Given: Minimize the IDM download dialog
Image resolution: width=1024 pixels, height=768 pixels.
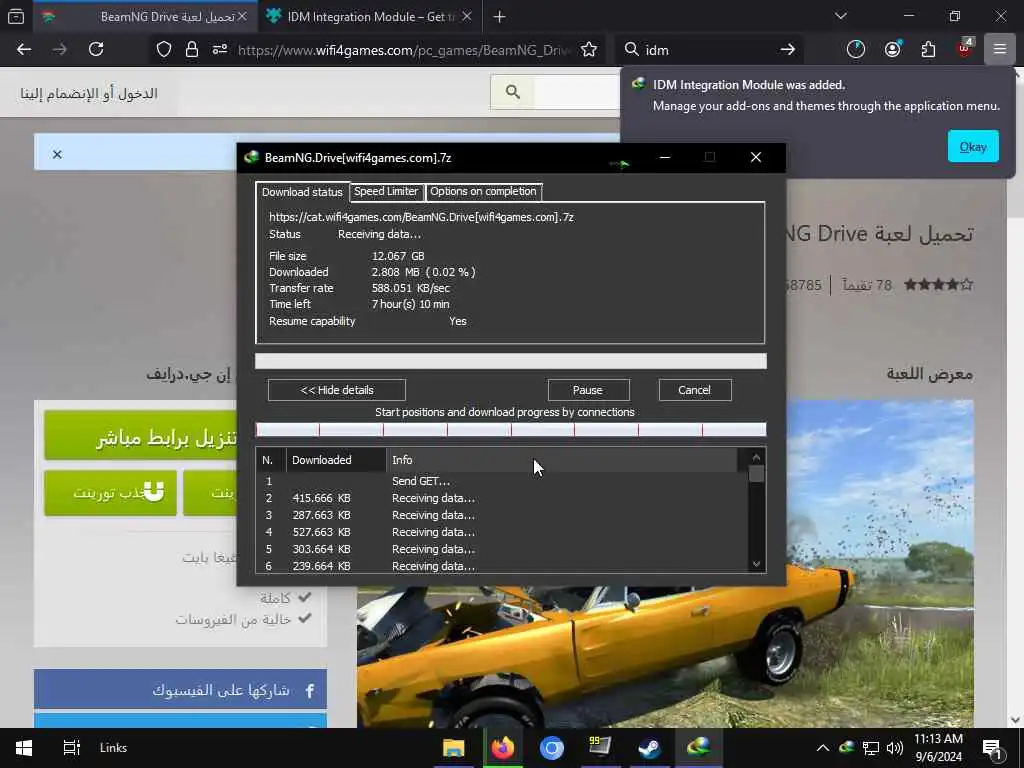Looking at the screenshot, I should [665, 157].
